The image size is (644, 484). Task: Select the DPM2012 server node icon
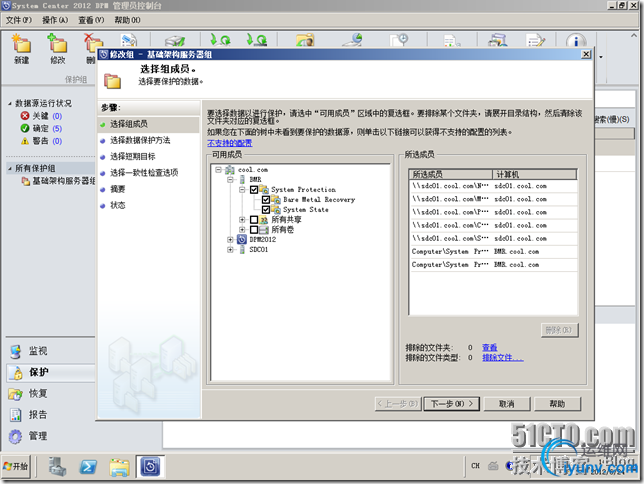pyautogui.click(x=242, y=240)
